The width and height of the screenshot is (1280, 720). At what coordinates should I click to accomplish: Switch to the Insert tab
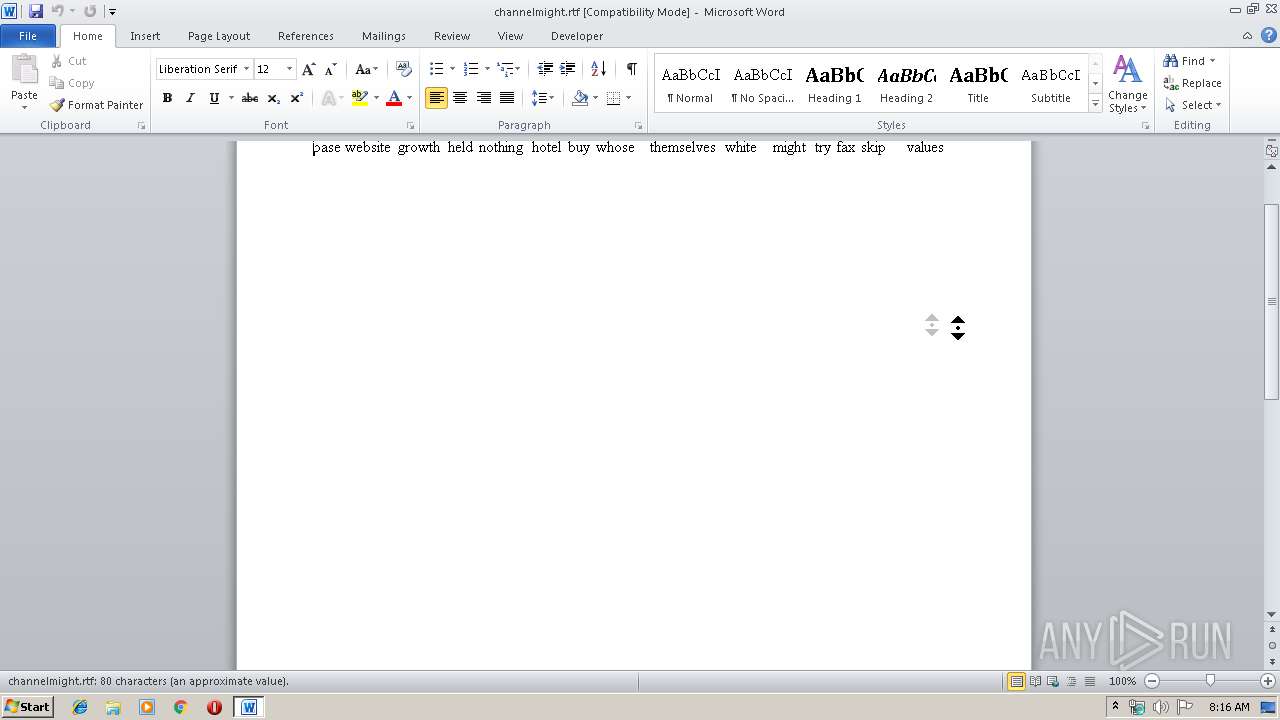click(145, 36)
